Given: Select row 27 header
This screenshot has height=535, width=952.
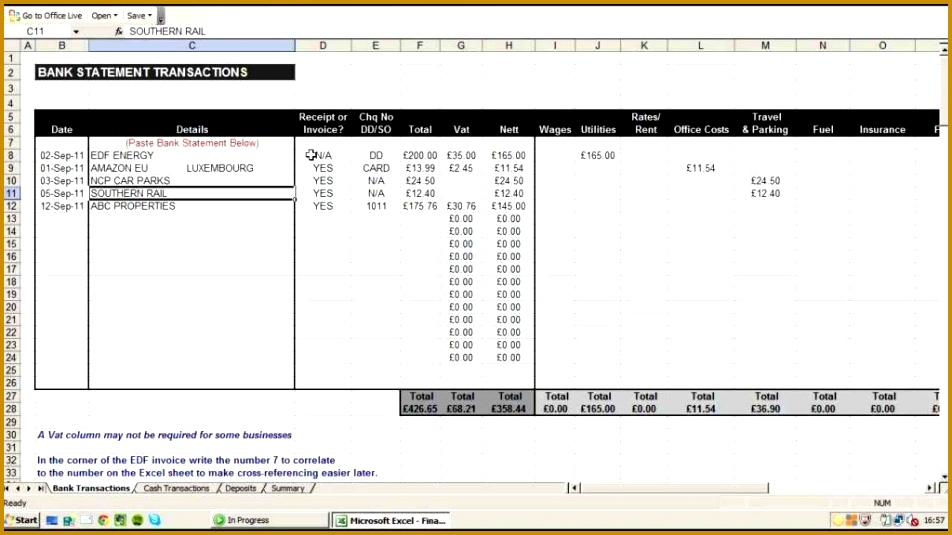Looking at the screenshot, I should coord(12,396).
